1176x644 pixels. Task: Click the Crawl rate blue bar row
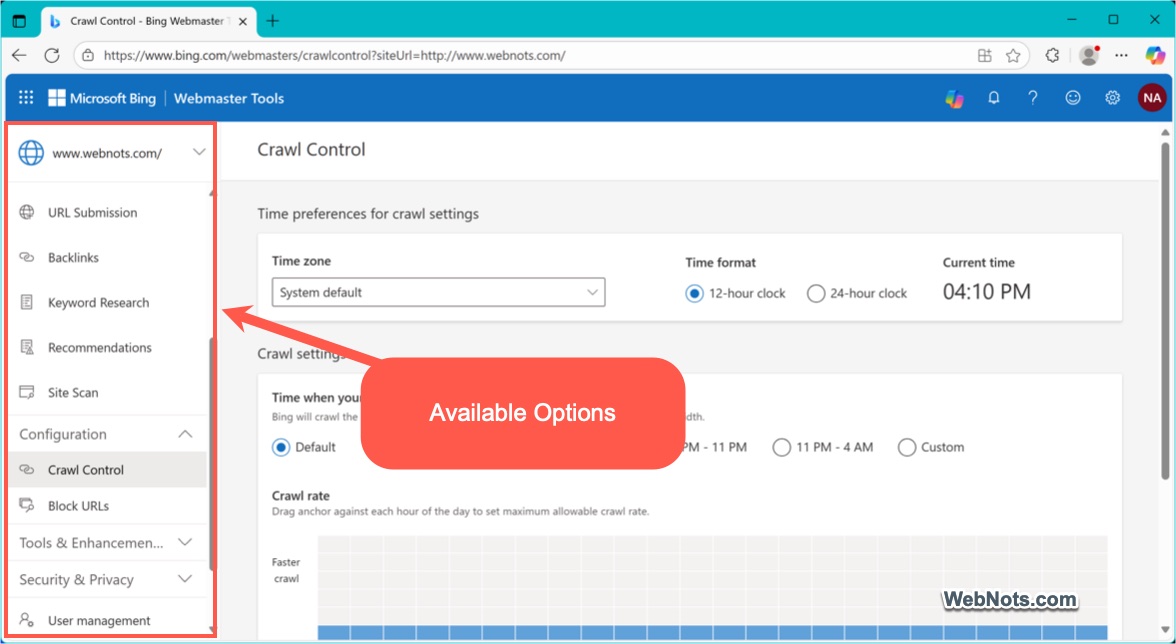(x=712, y=633)
